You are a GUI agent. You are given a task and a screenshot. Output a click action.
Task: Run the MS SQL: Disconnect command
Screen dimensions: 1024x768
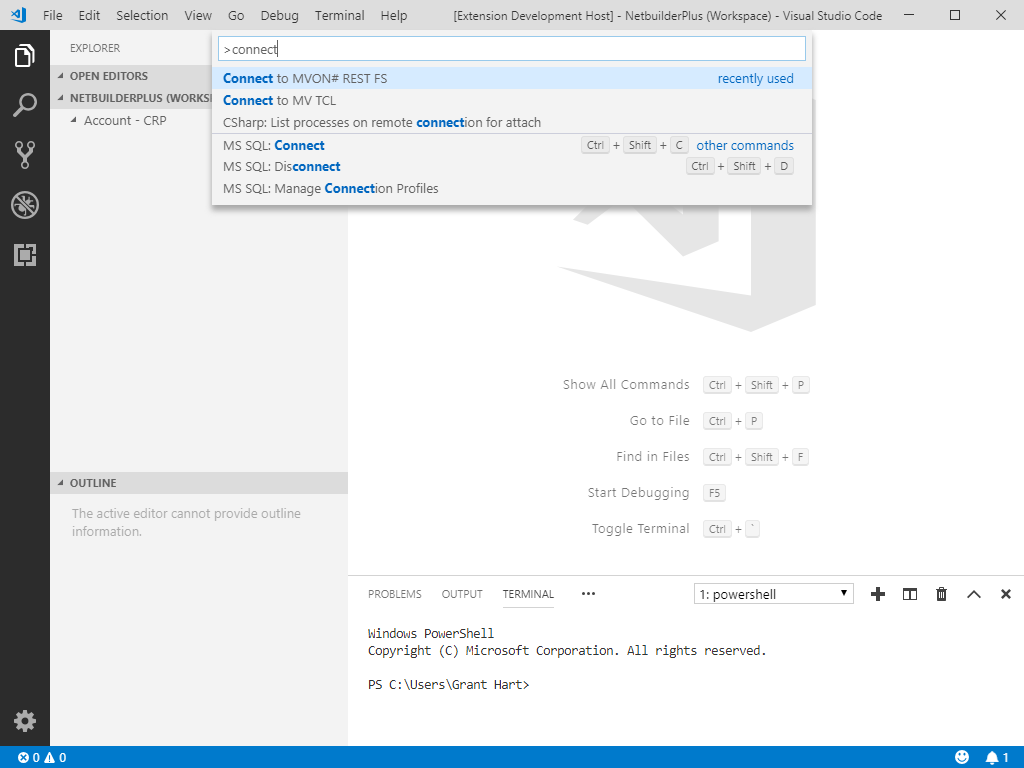pos(511,167)
